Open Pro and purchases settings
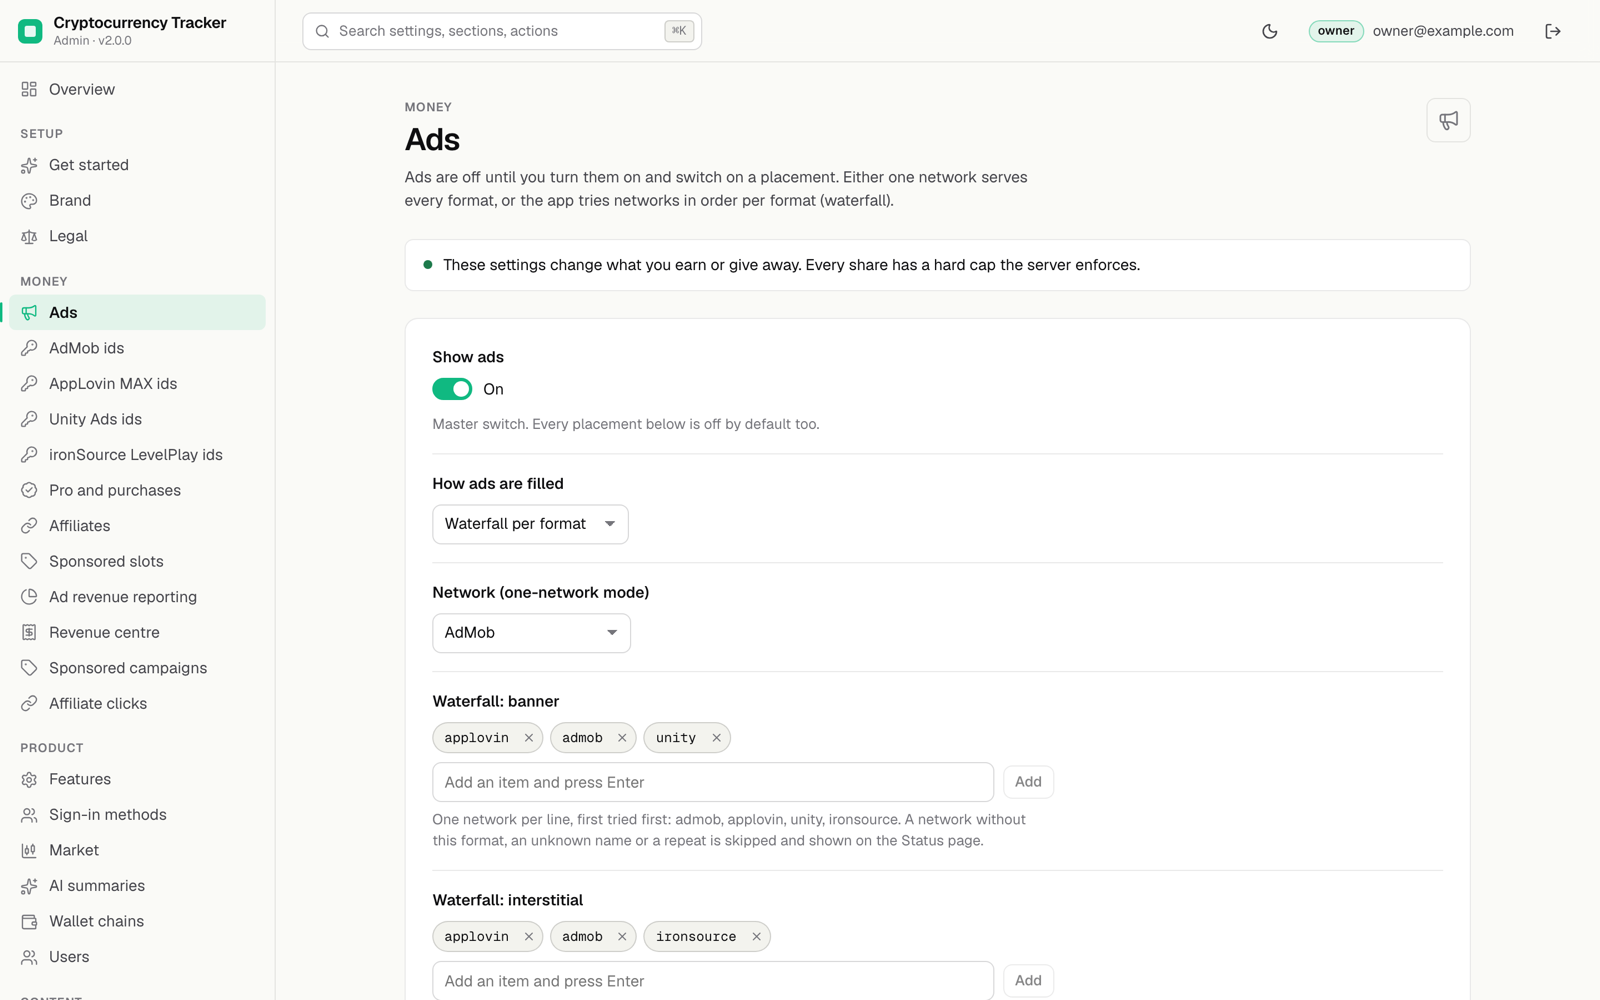The width and height of the screenshot is (1600, 1000). (137, 490)
